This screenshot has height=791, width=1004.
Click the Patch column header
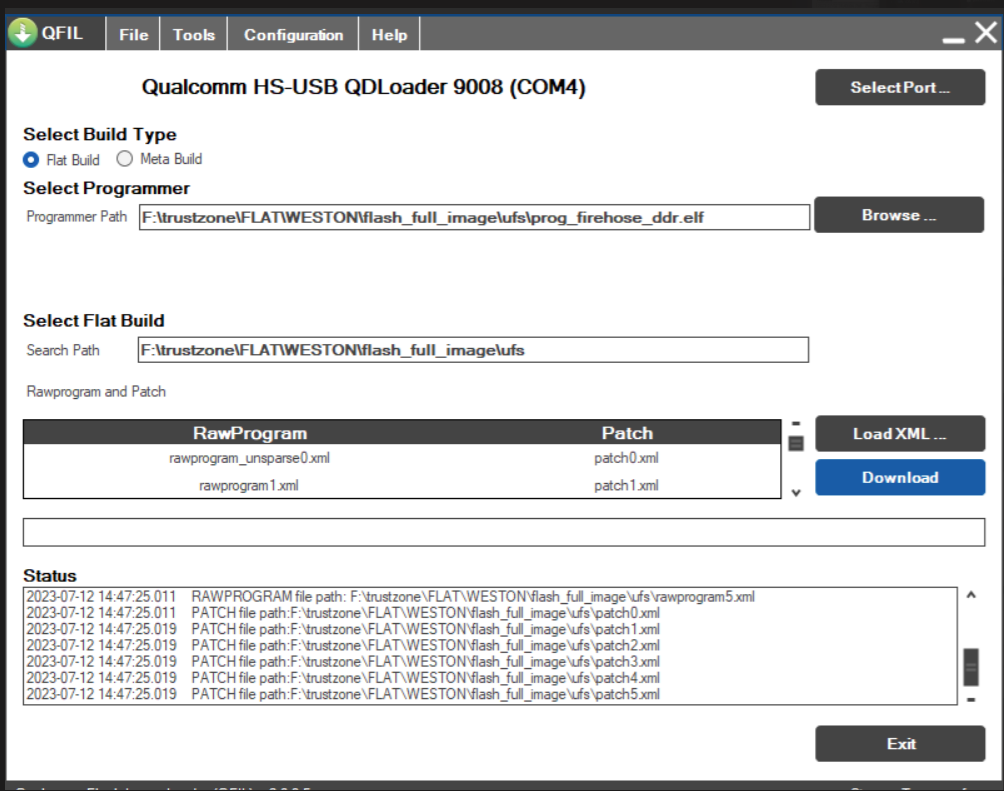[628, 433]
